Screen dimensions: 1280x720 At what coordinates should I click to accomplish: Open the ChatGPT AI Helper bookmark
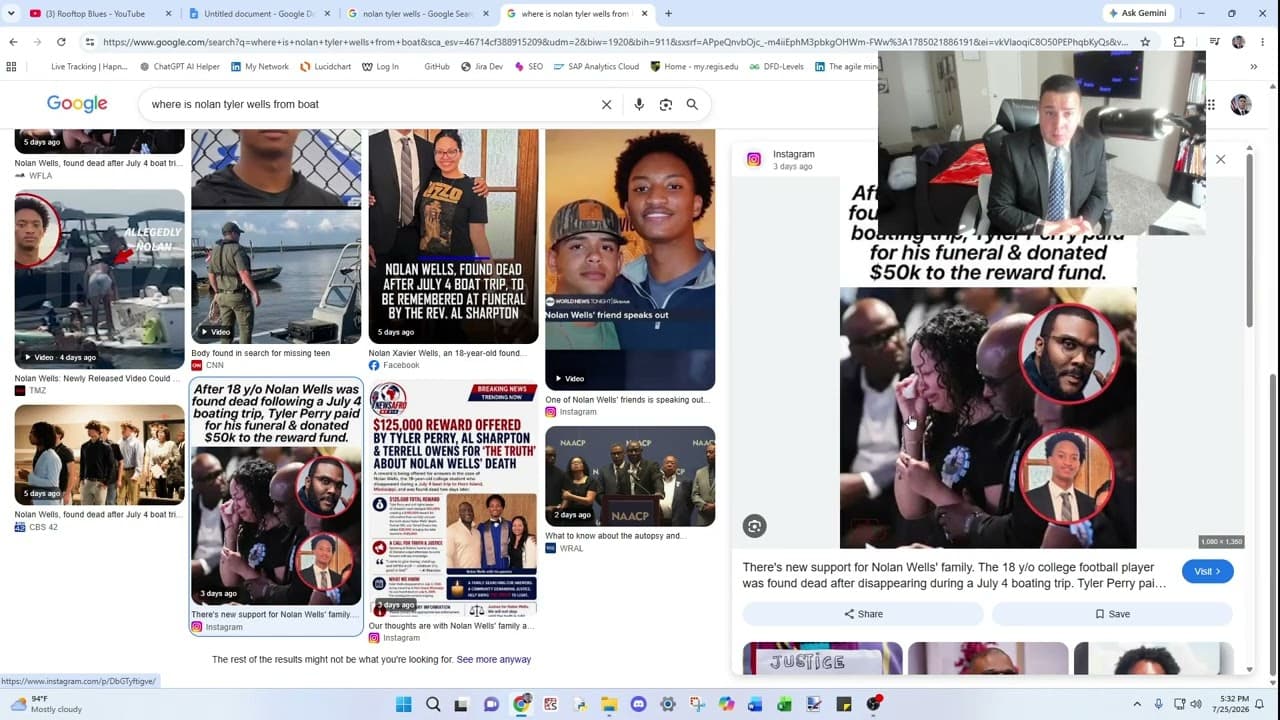(x=180, y=67)
